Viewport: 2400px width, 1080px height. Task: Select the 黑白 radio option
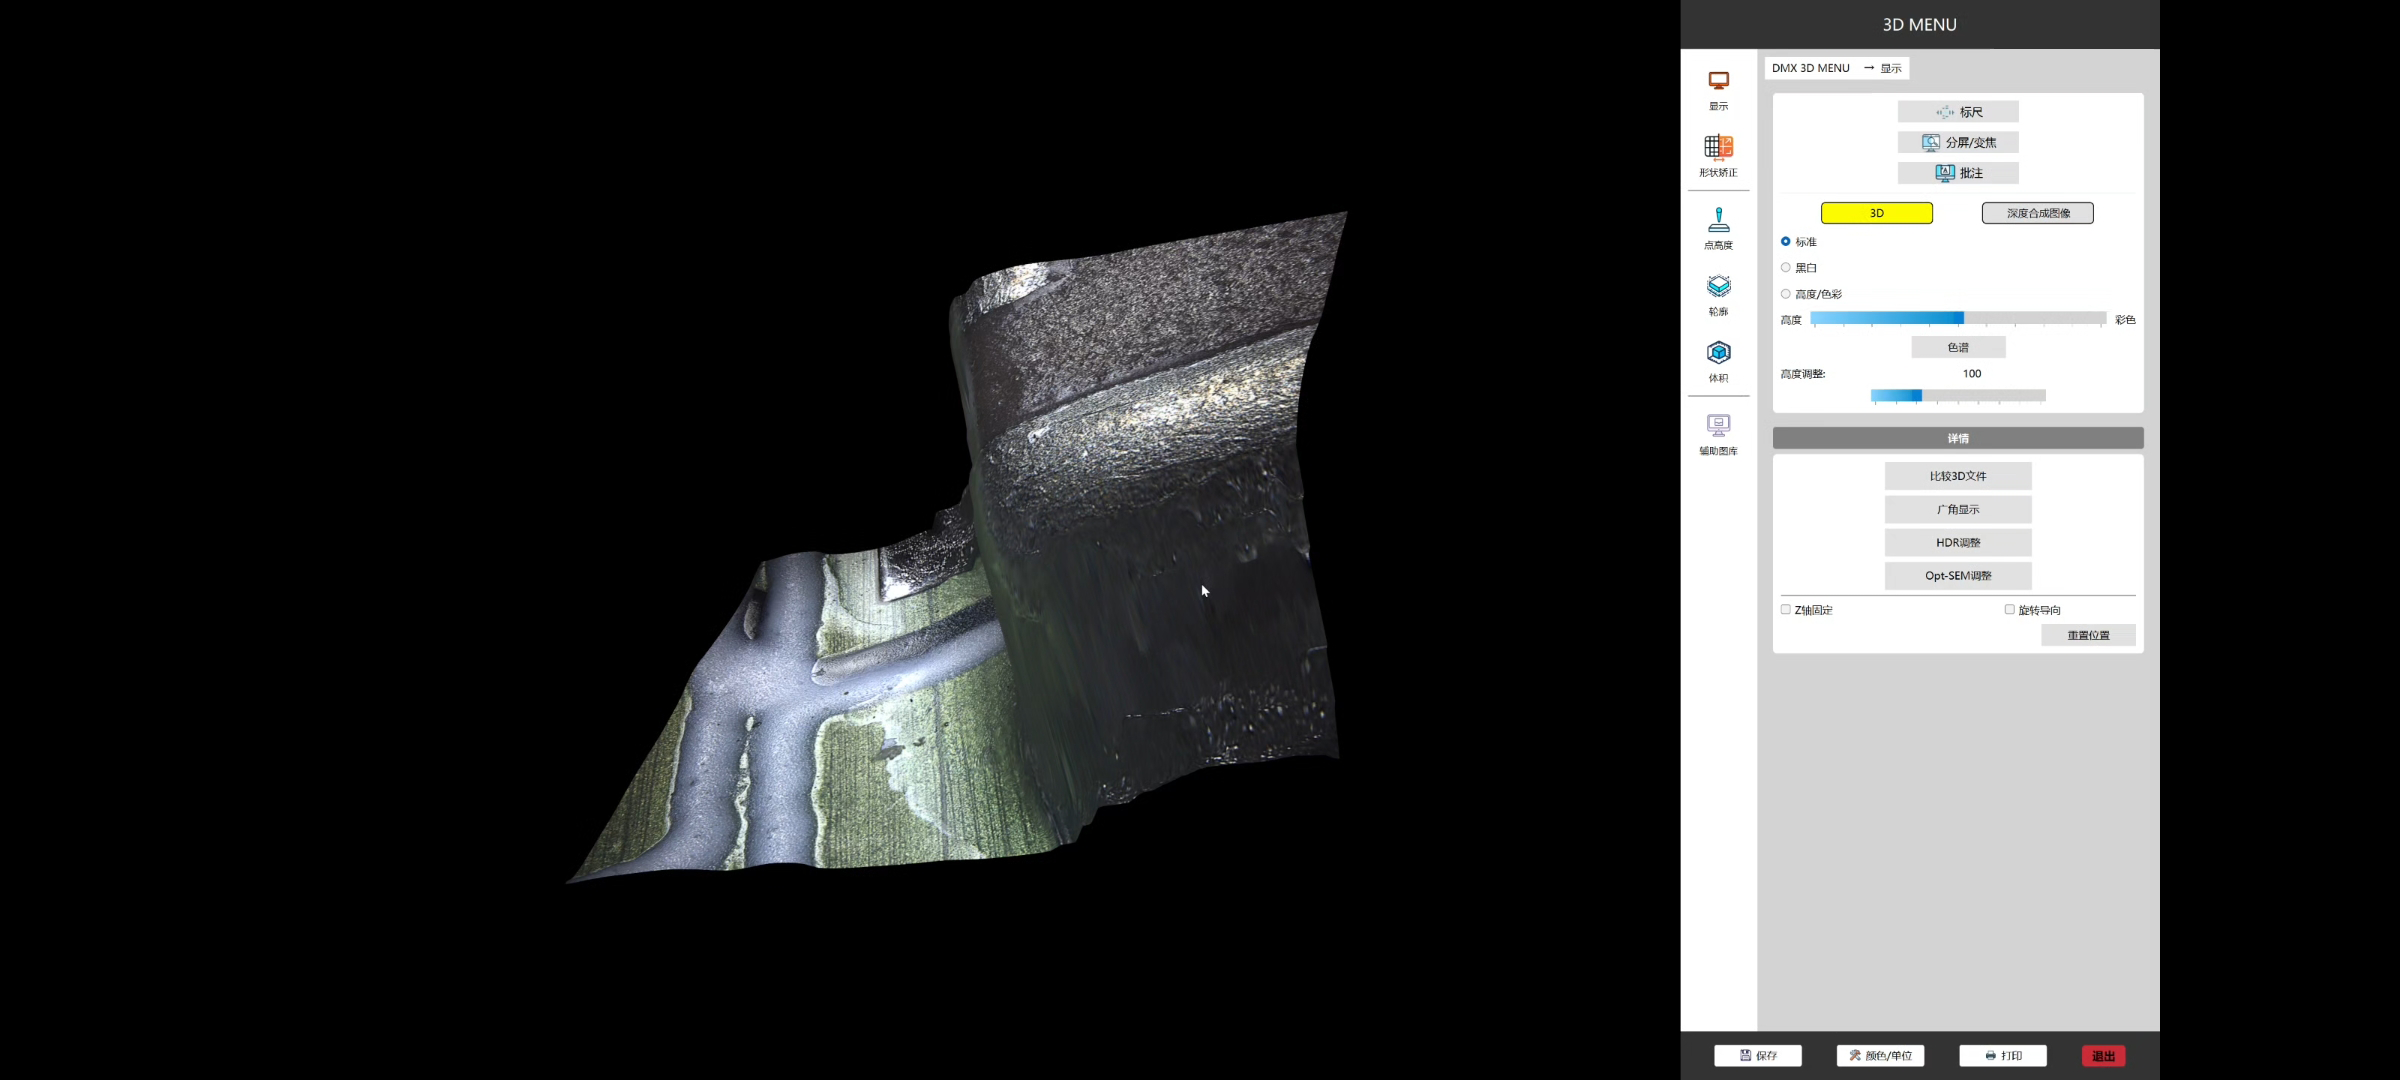pyautogui.click(x=1786, y=268)
